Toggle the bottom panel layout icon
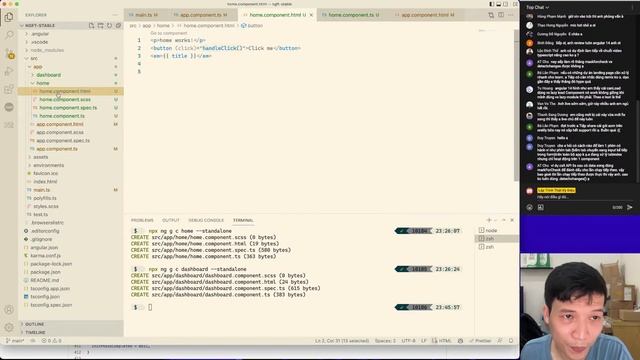This screenshot has width=640, height=360. pyautogui.click(x=498, y=4)
